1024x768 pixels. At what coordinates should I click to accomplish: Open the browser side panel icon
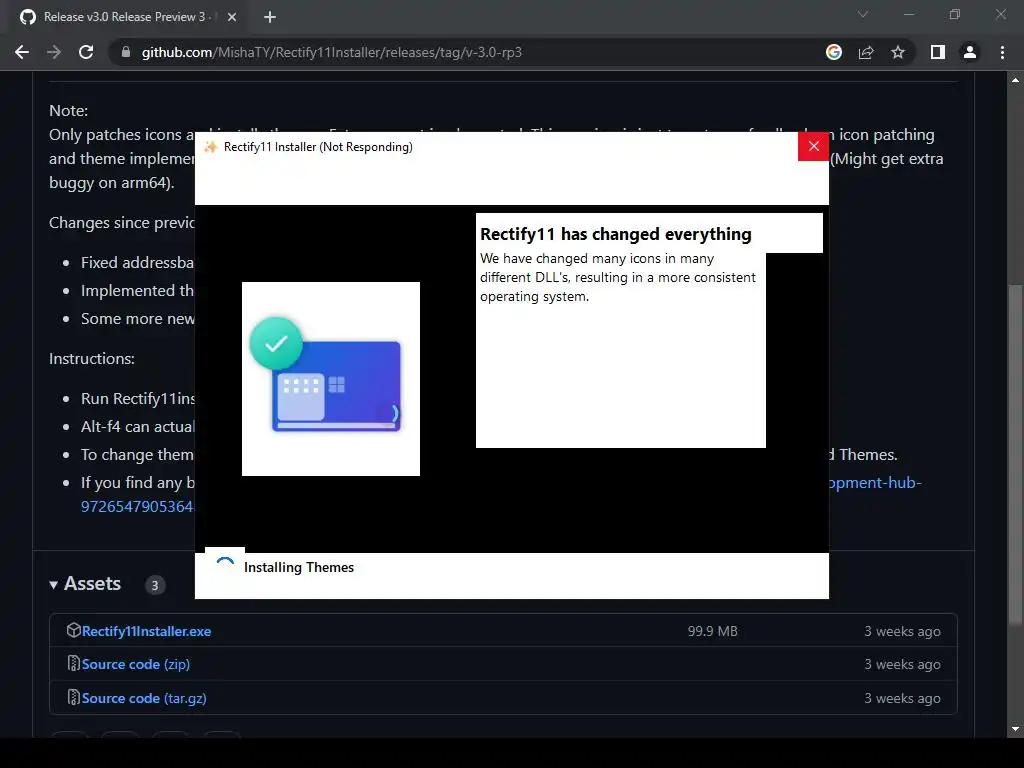[938, 52]
